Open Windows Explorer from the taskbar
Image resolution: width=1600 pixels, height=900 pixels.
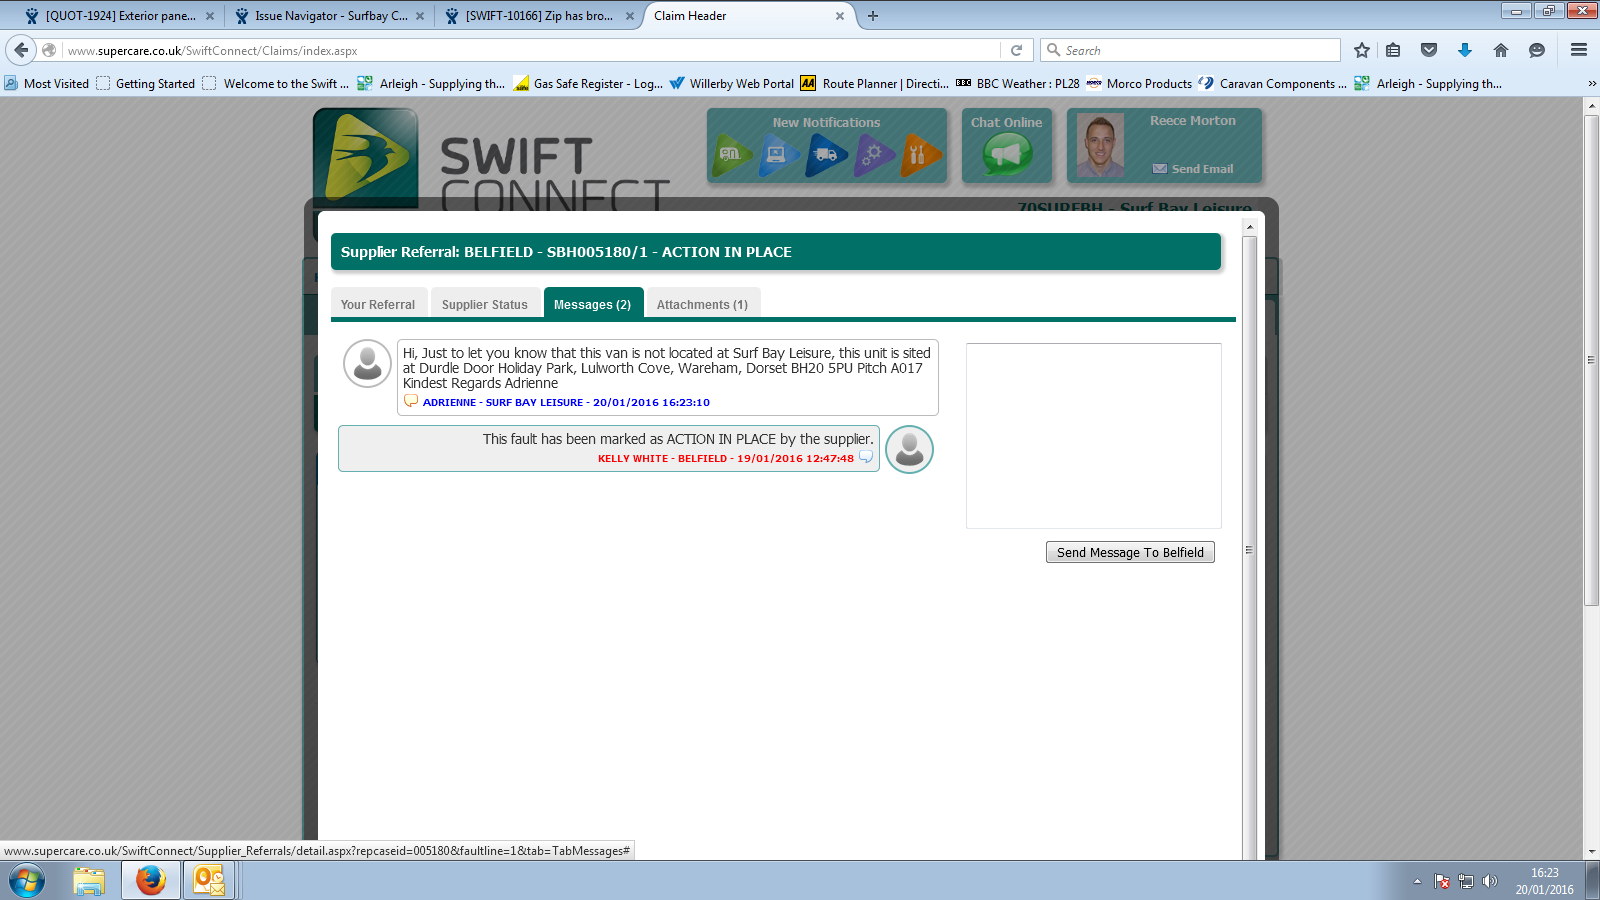point(89,881)
